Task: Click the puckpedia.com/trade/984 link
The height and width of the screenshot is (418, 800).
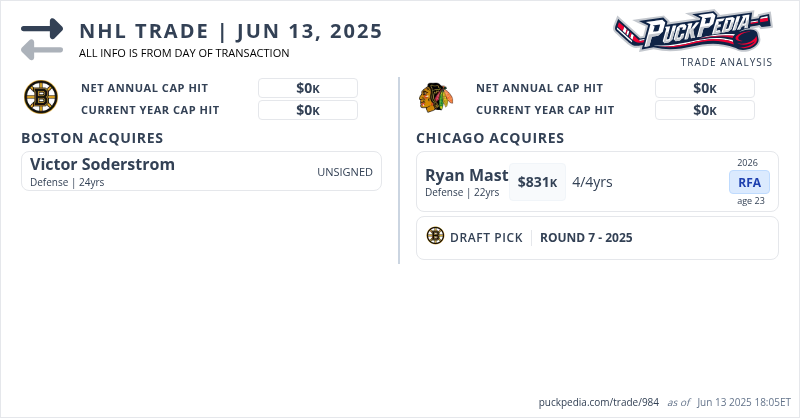Action: click(x=598, y=402)
